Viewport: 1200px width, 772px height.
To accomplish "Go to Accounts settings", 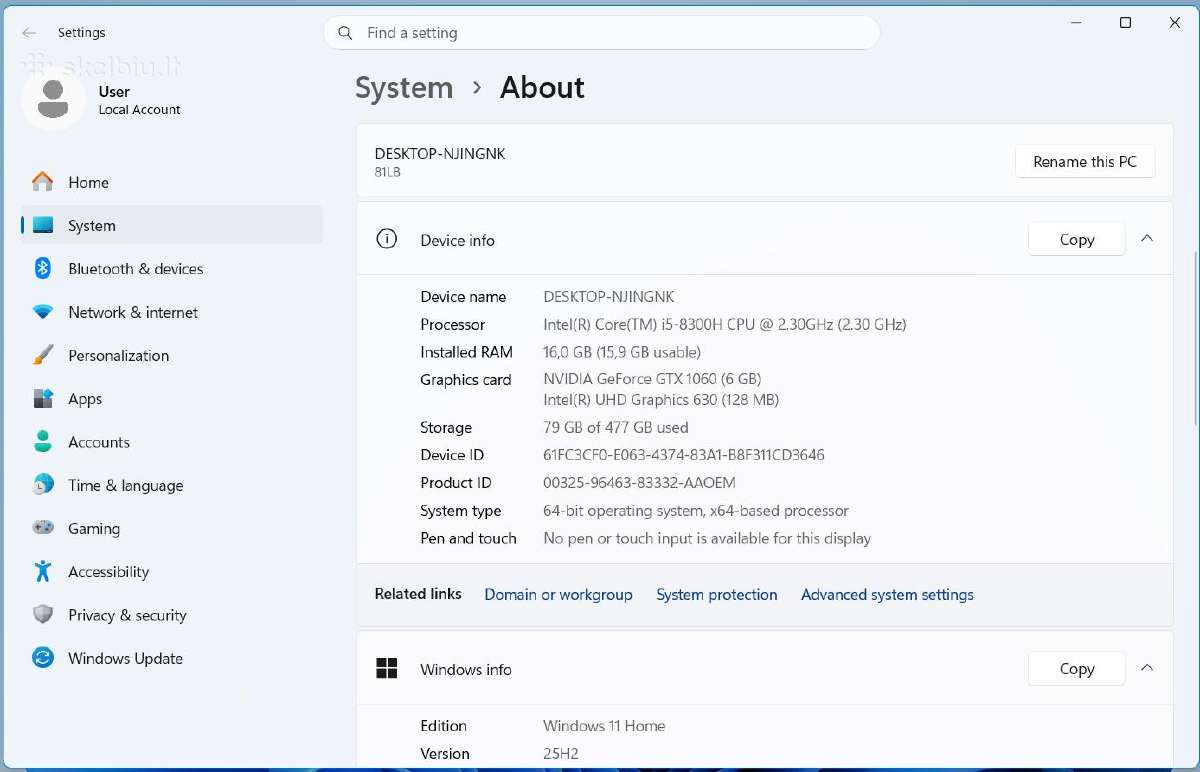I will click(x=172, y=441).
